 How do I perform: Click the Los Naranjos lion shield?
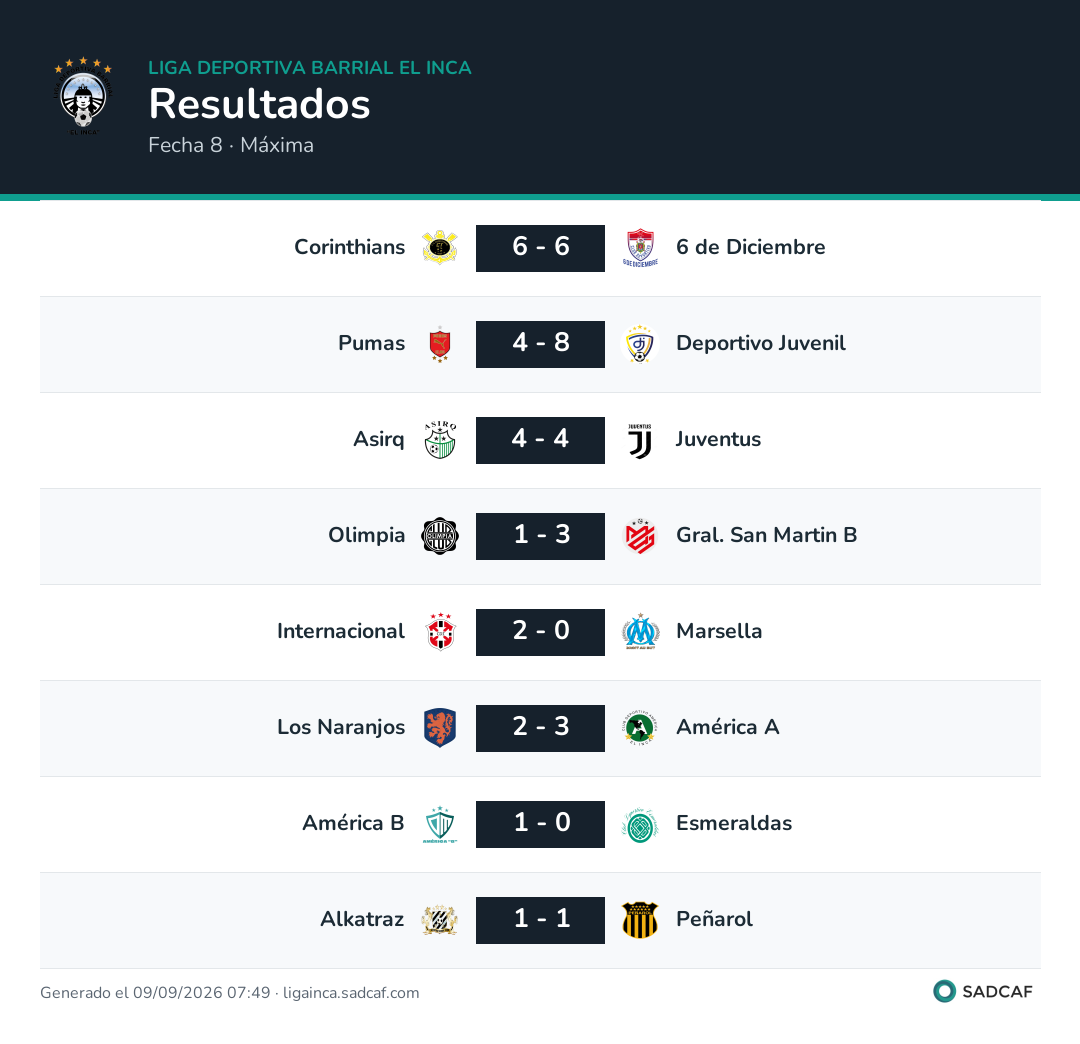coord(440,728)
